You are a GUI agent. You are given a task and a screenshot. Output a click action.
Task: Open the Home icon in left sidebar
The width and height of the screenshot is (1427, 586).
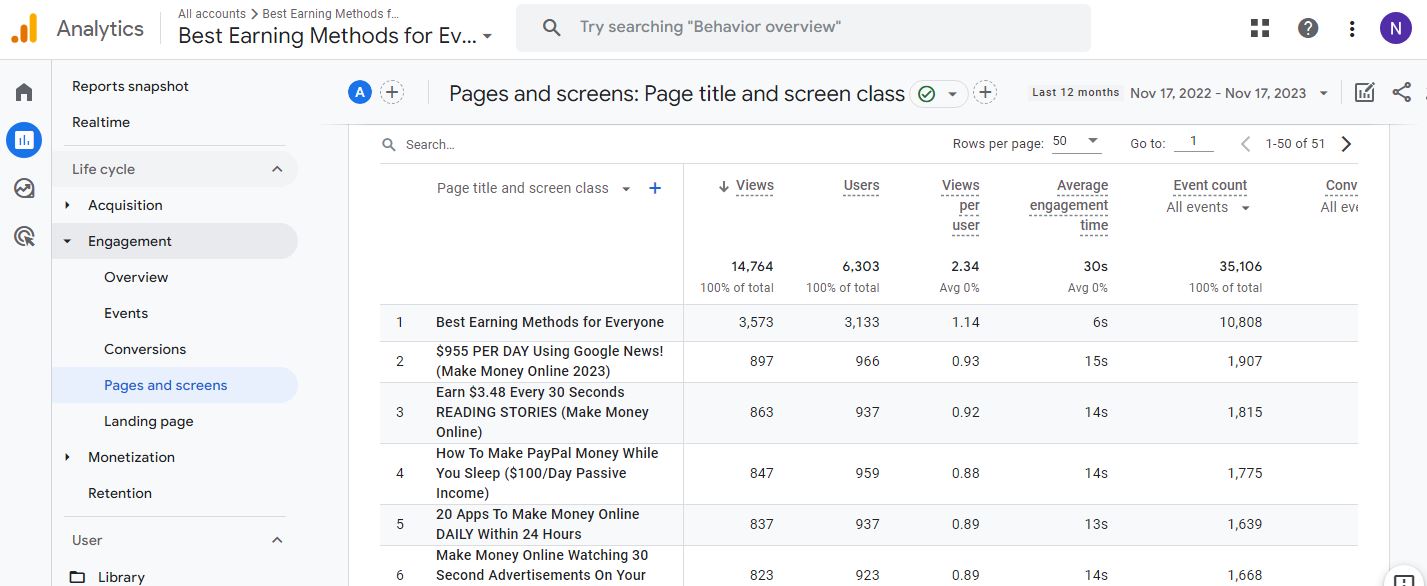23,91
